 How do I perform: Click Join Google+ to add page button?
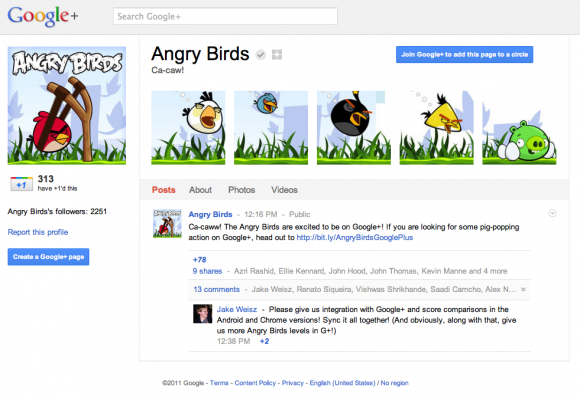coord(464,54)
